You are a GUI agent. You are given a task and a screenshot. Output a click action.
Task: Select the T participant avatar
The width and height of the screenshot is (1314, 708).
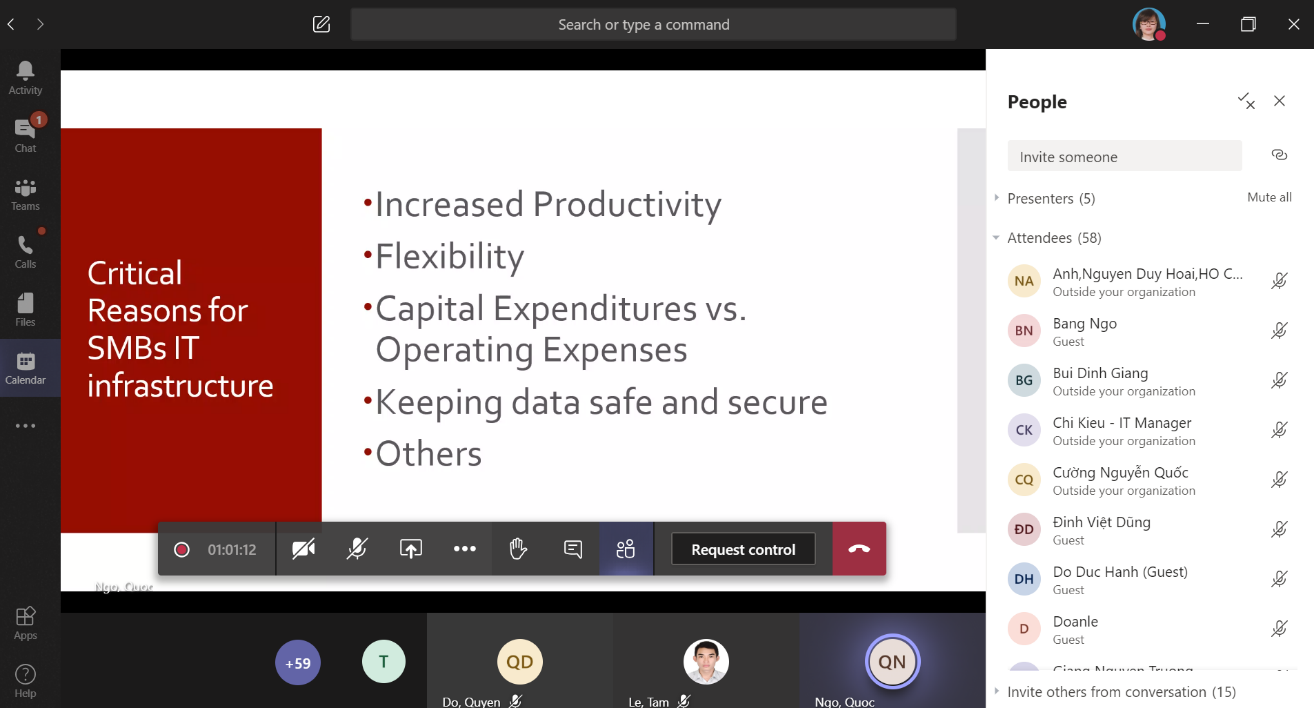coord(384,661)
